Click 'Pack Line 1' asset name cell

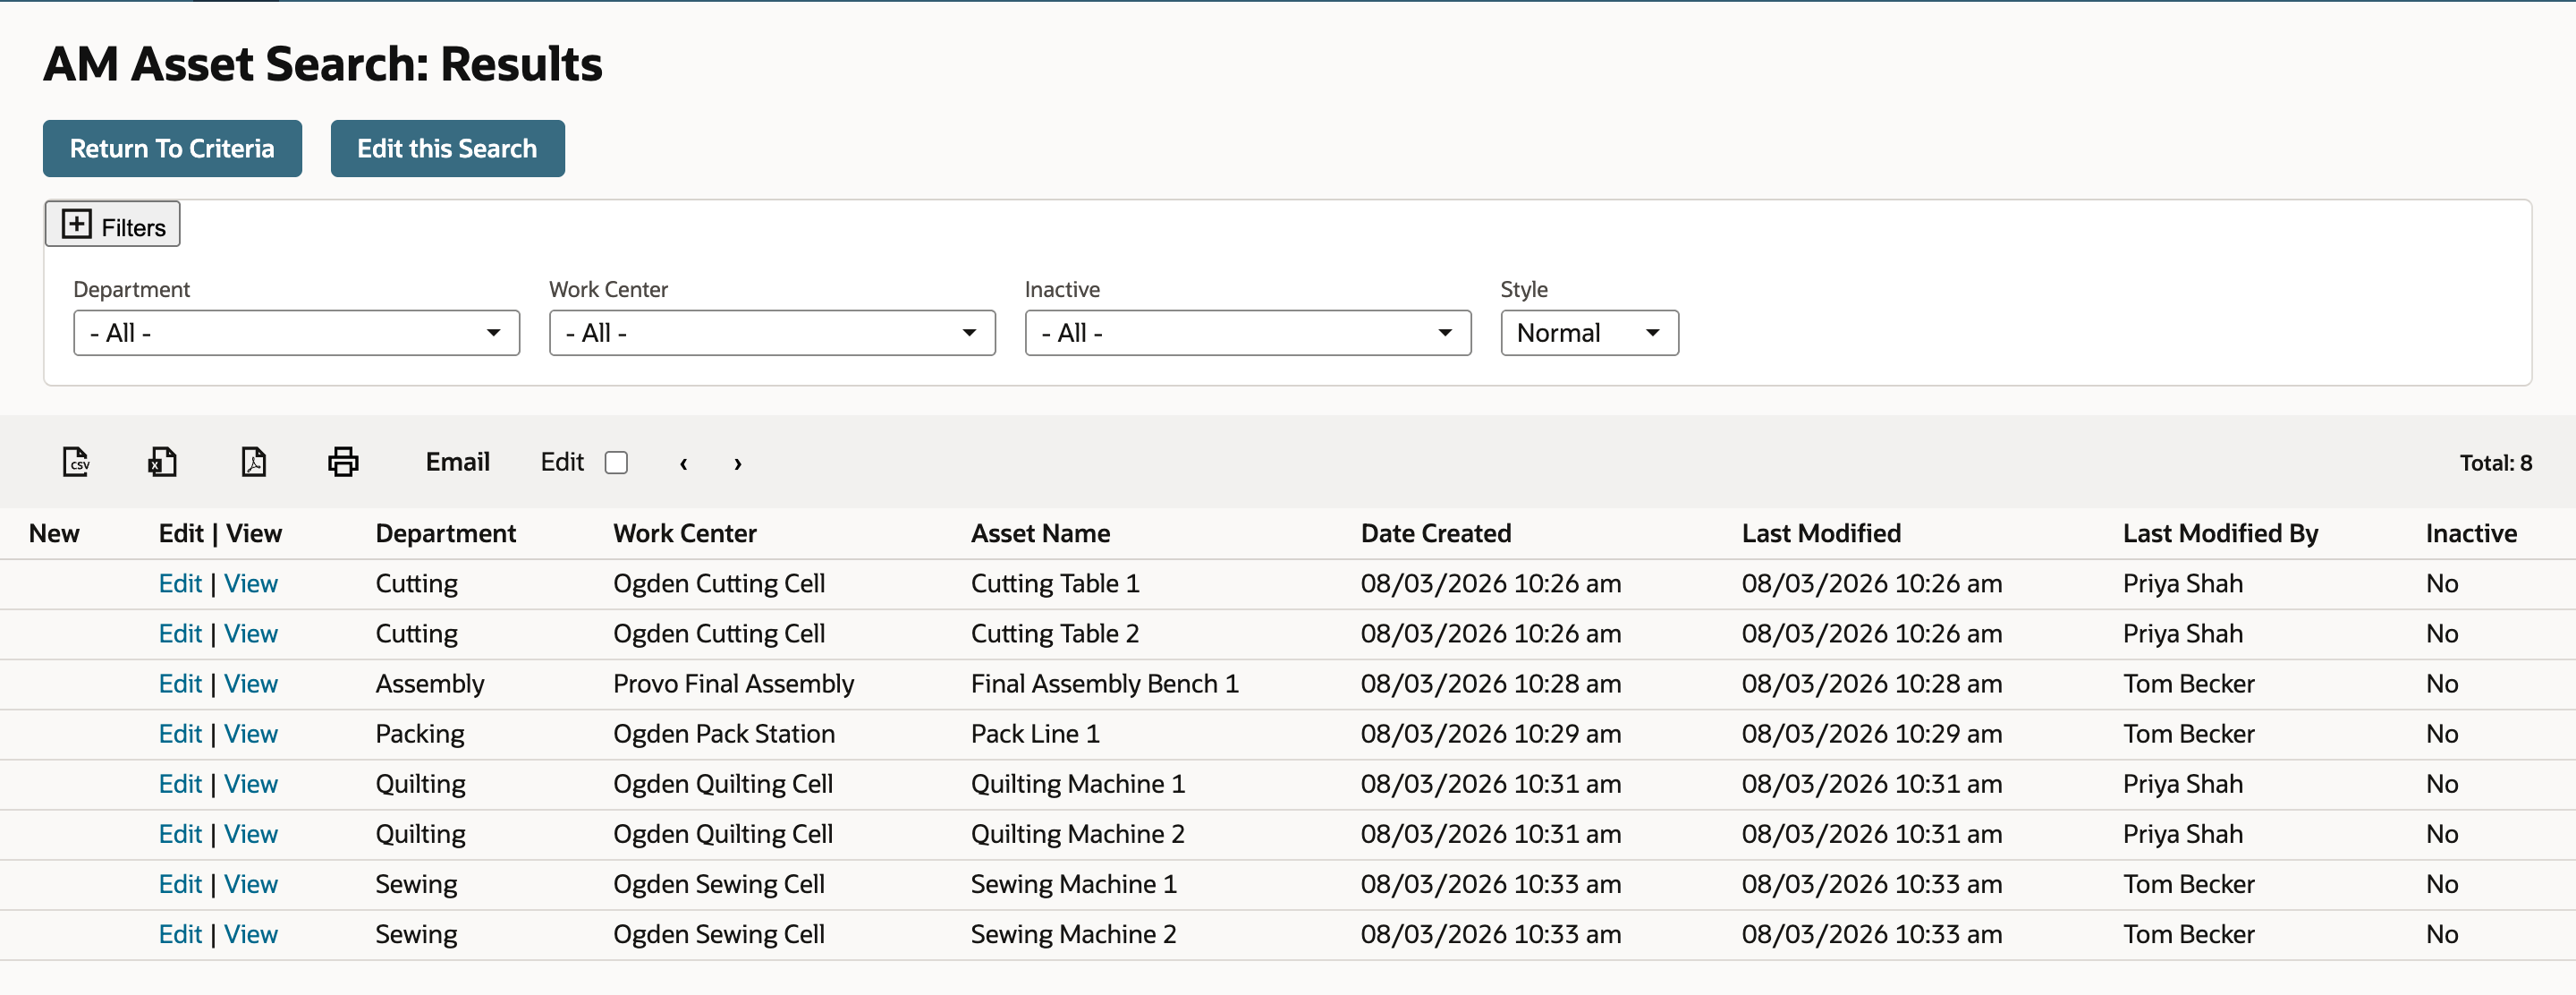(1035, 734)
